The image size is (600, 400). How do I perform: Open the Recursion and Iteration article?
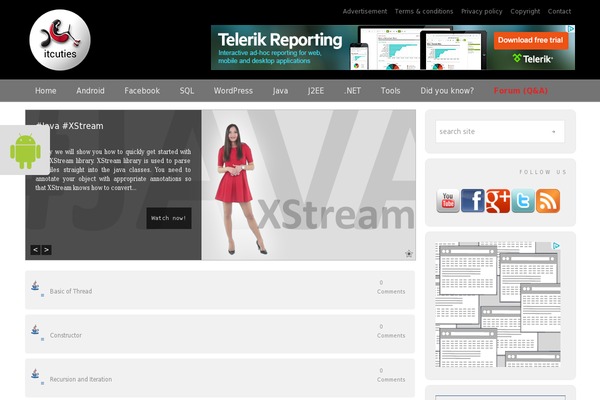coord(81,379)
